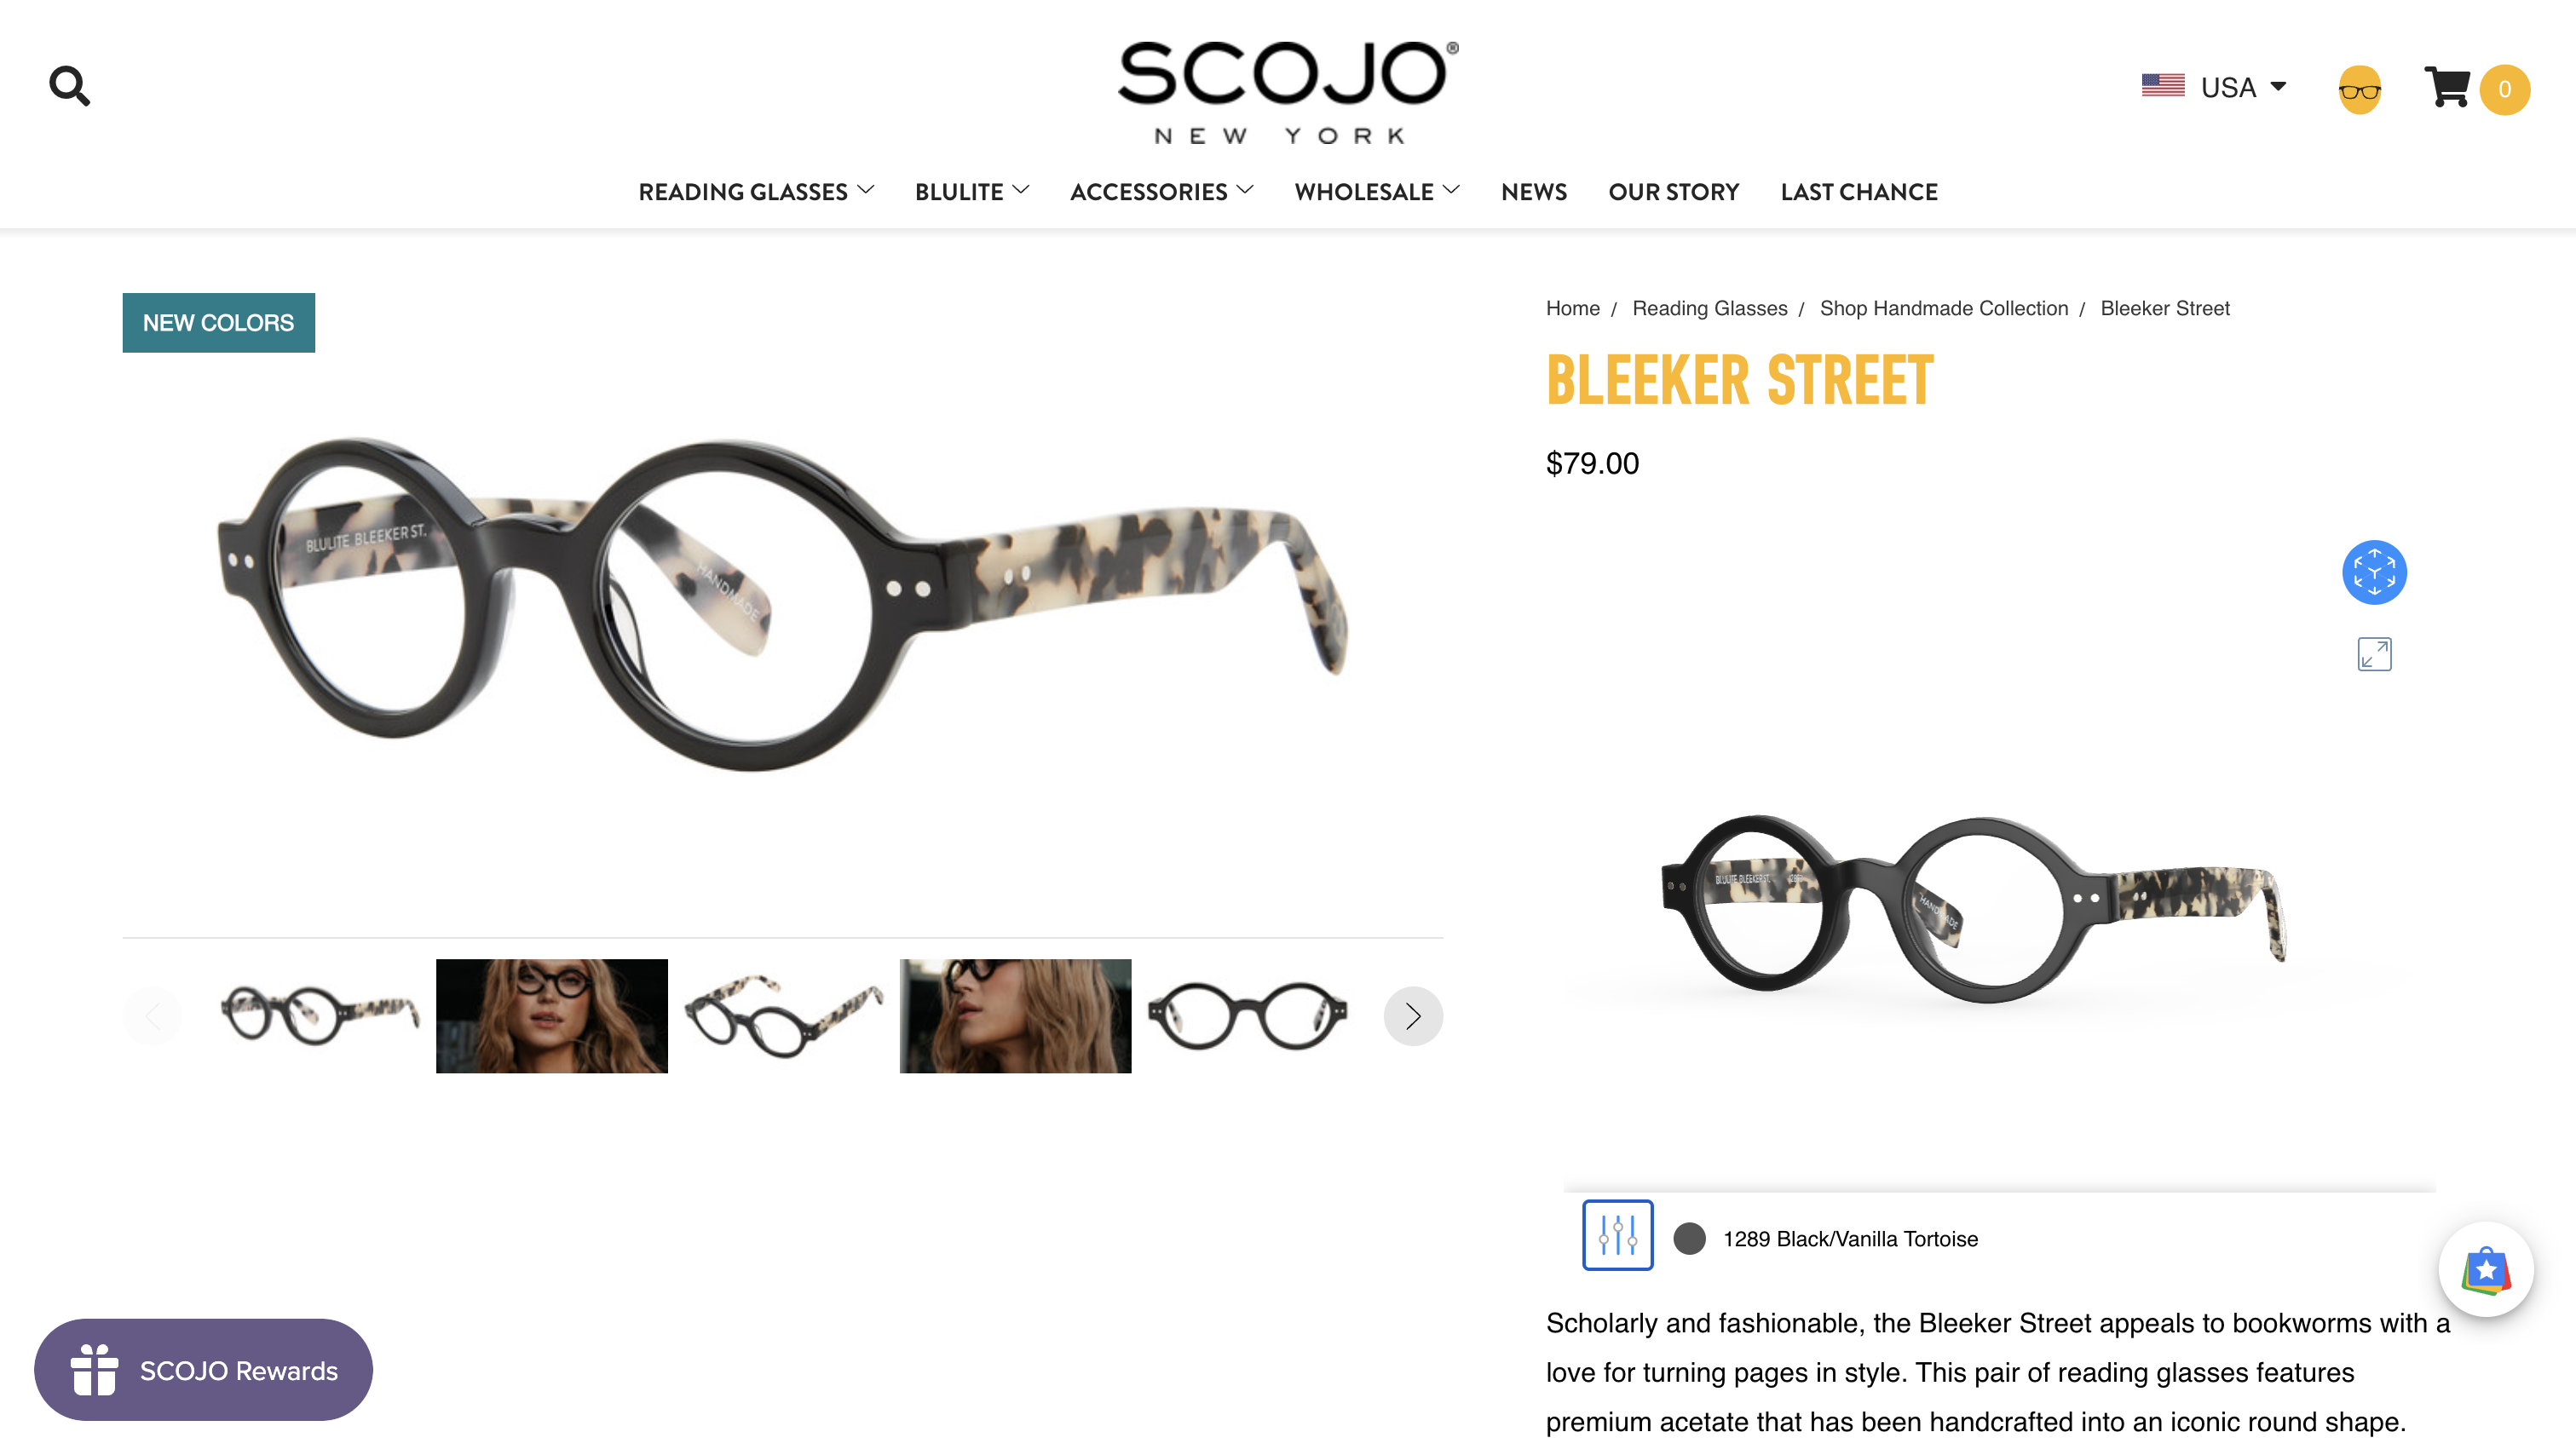Open the viewer settings sliders icon

(x=1617, y=1234)
